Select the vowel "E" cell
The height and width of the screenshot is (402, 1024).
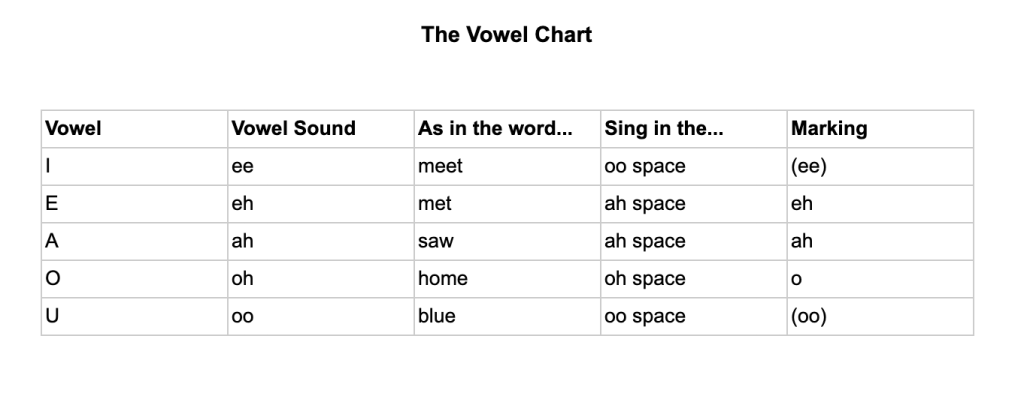[52, 204]
